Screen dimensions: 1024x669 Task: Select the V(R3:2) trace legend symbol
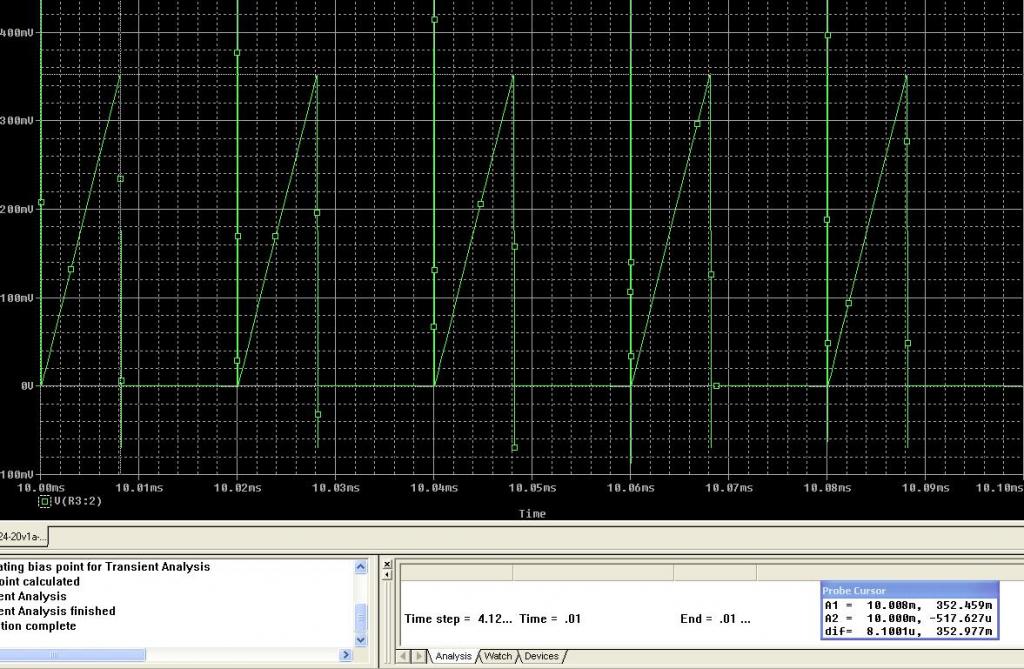[44, 501]
